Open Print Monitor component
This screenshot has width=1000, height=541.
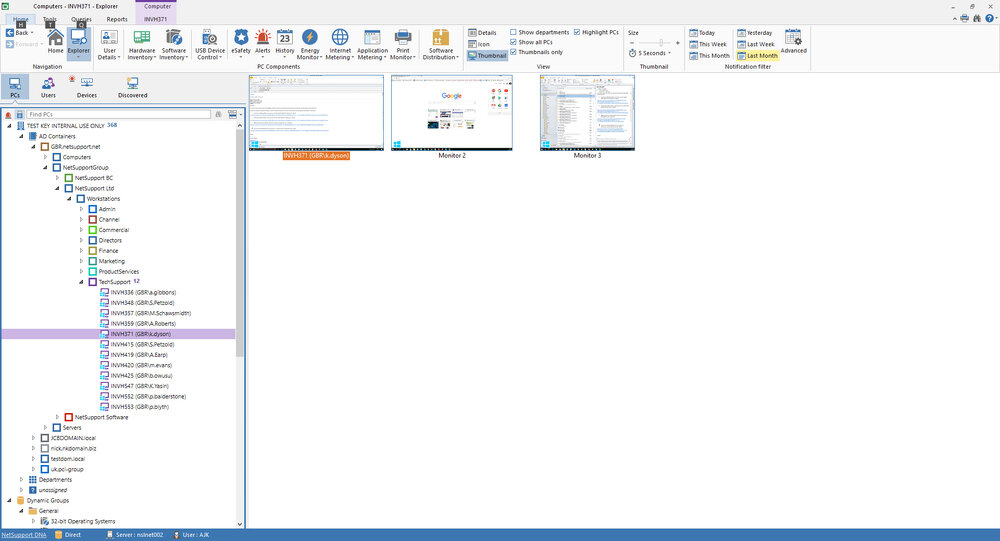pos(403,44)
